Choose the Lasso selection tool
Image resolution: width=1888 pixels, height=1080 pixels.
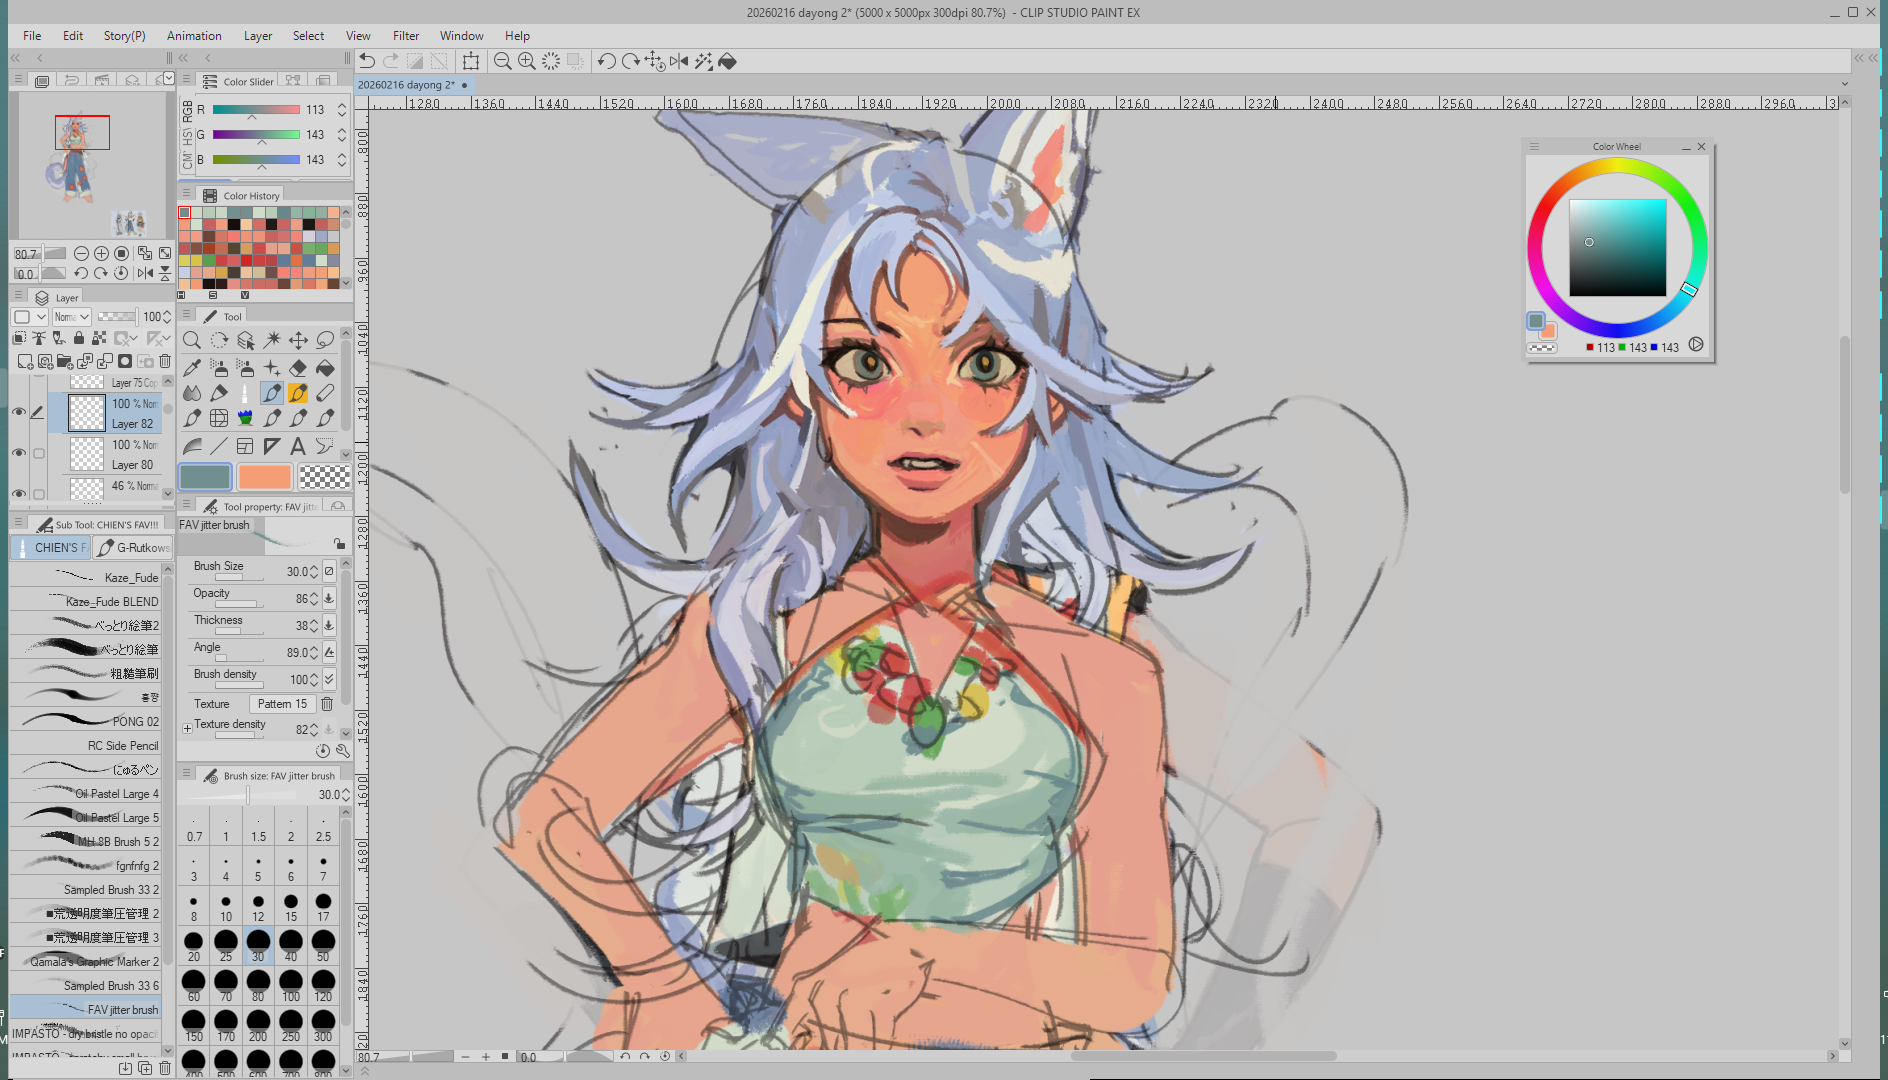click(325, 341)
